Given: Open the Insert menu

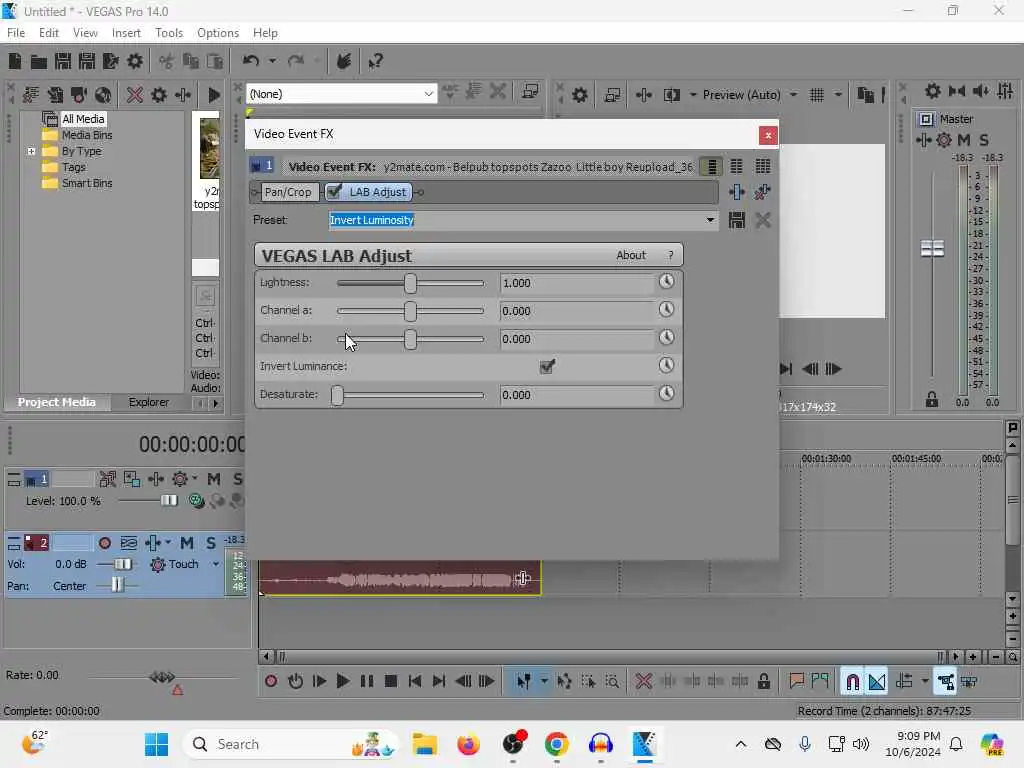Looking at the screenshot, I should 126,33.
